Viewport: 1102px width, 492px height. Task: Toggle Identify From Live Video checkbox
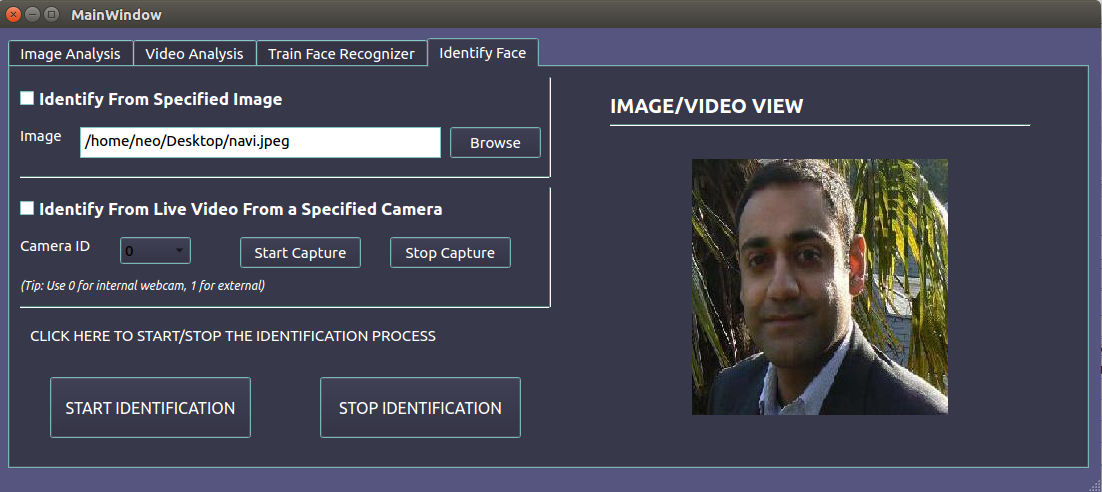[x=27, y=209]
